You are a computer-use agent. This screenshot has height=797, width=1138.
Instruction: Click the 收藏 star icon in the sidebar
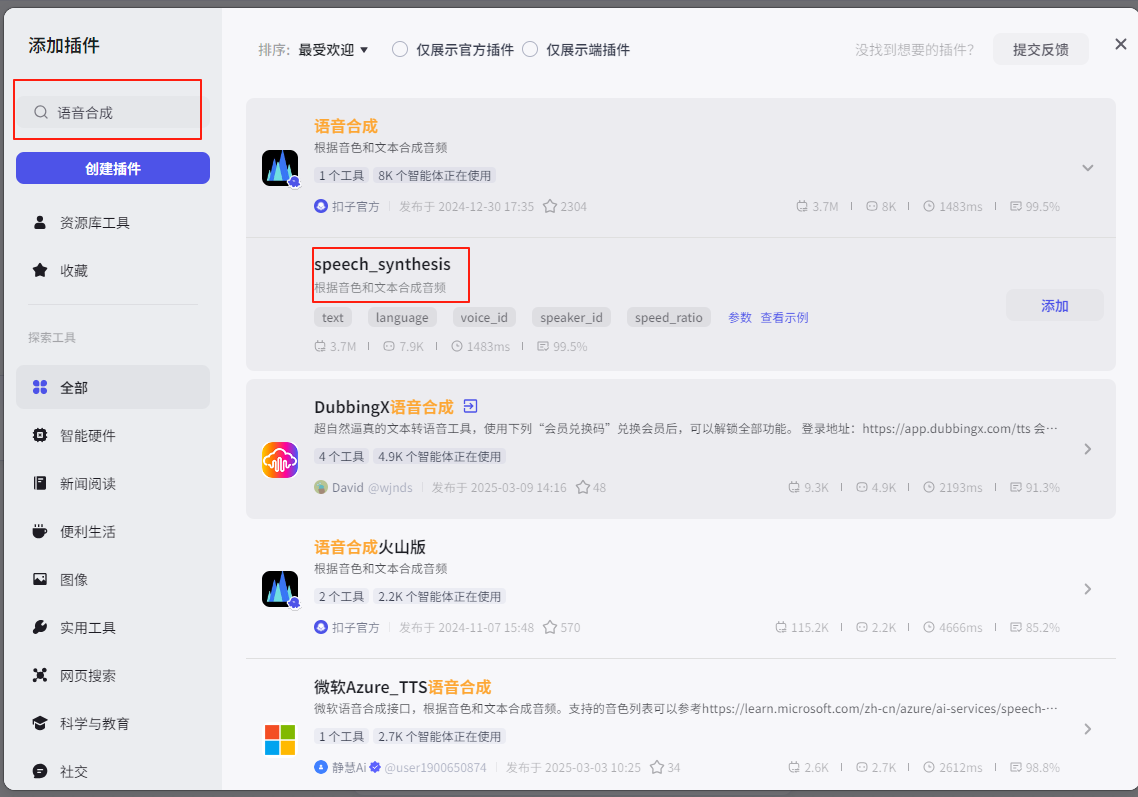40,270
